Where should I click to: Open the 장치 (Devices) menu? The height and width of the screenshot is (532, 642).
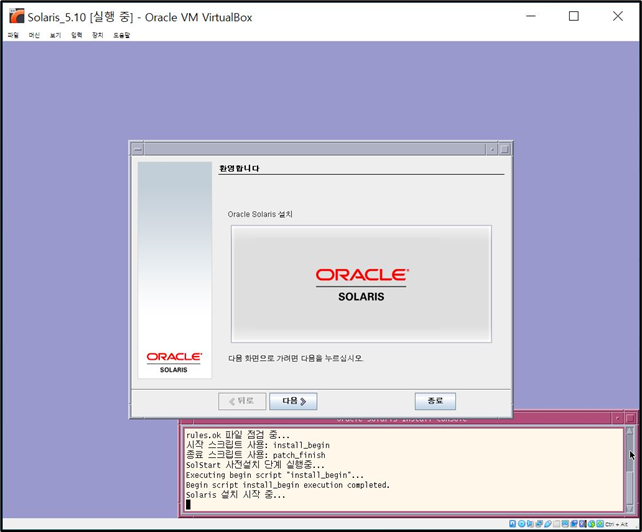pos(97,35)
